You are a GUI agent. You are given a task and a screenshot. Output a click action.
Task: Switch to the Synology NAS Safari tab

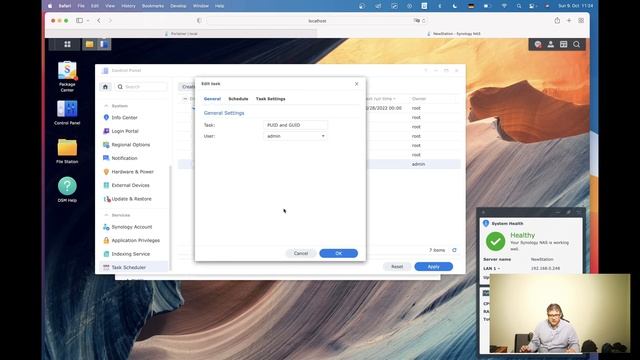453,33
